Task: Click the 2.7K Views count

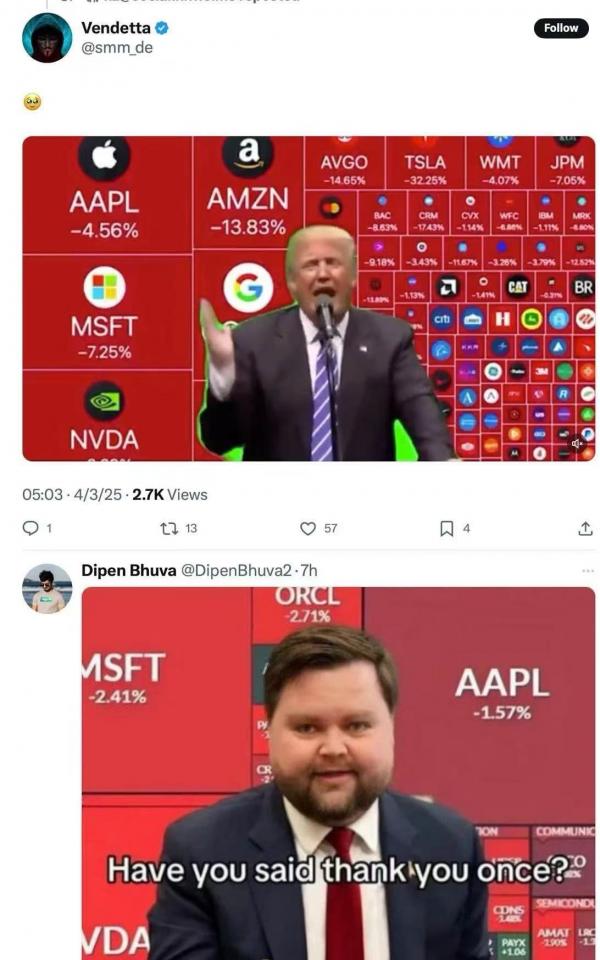Action: [x=170, y=495]
